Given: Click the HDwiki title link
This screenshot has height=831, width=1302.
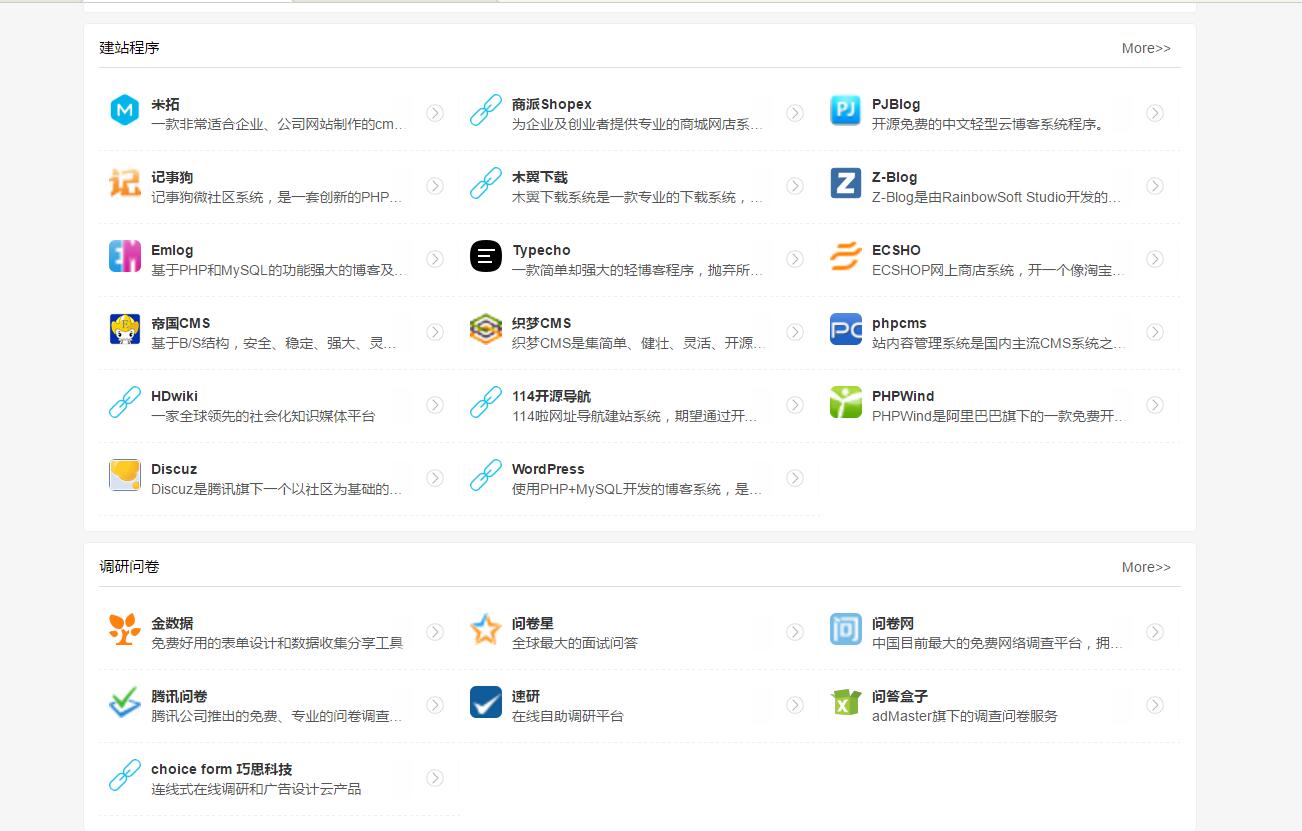Looking at the screenshot, I should point(175,396).
